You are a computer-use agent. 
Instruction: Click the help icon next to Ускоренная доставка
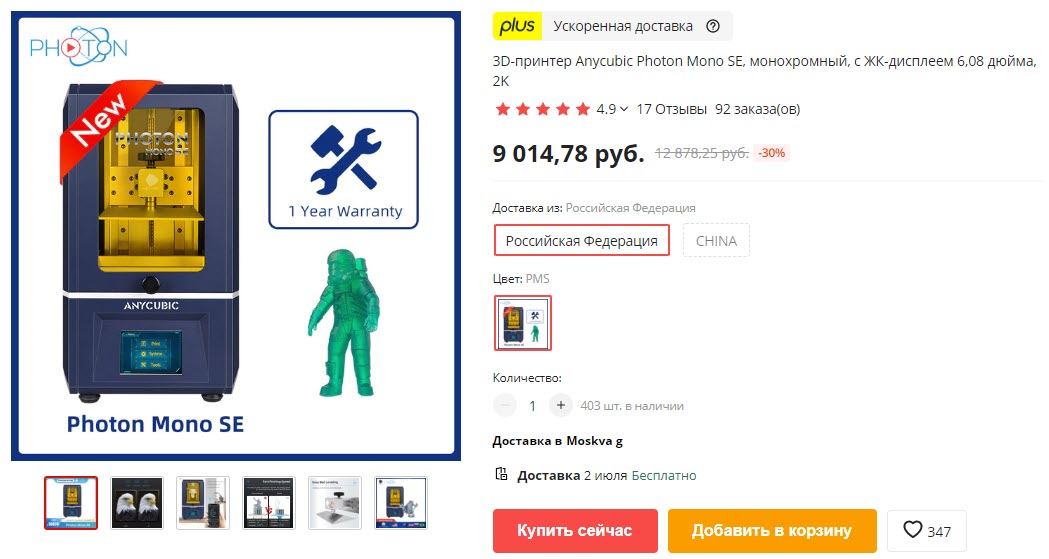713,26
